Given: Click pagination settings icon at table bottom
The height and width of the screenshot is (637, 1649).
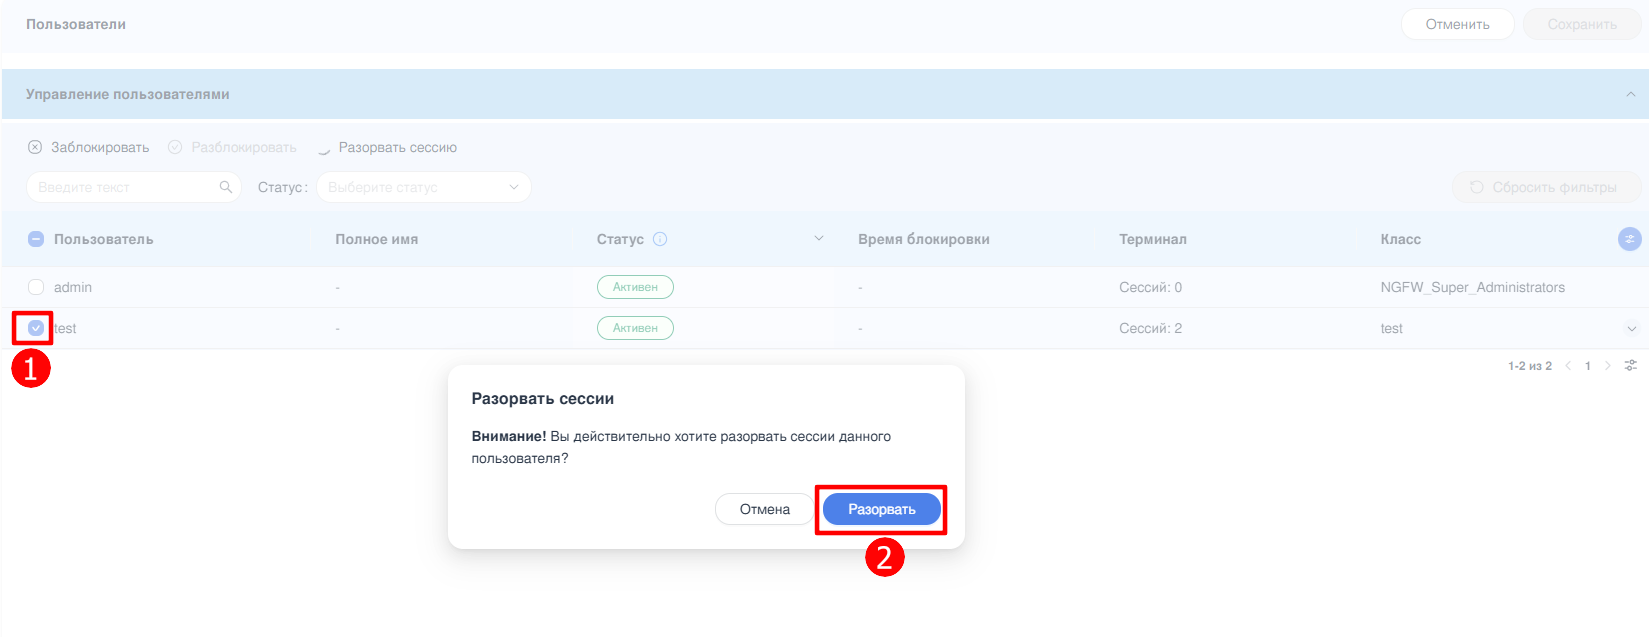Looking at the screenshot, I should coord(1631,366).
